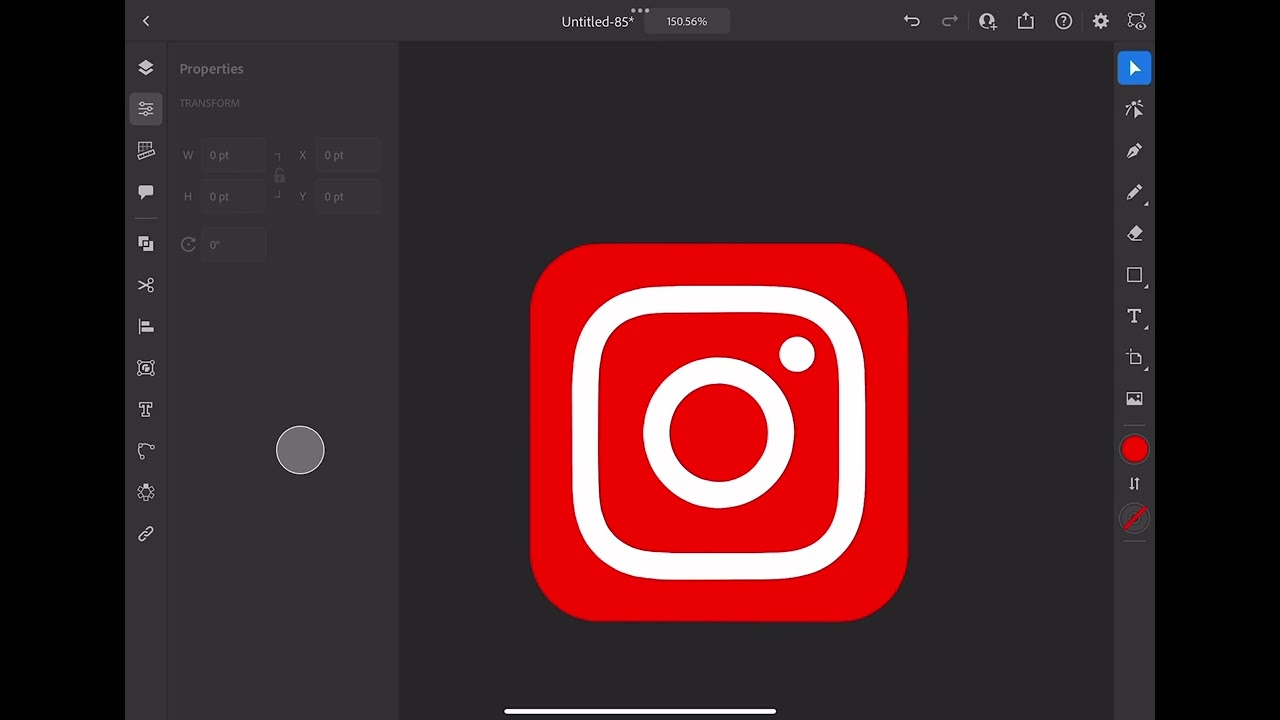This screenshot has height=720, width=1280.
Task: Open the Comments panel
Action: [x=146, y=192]
